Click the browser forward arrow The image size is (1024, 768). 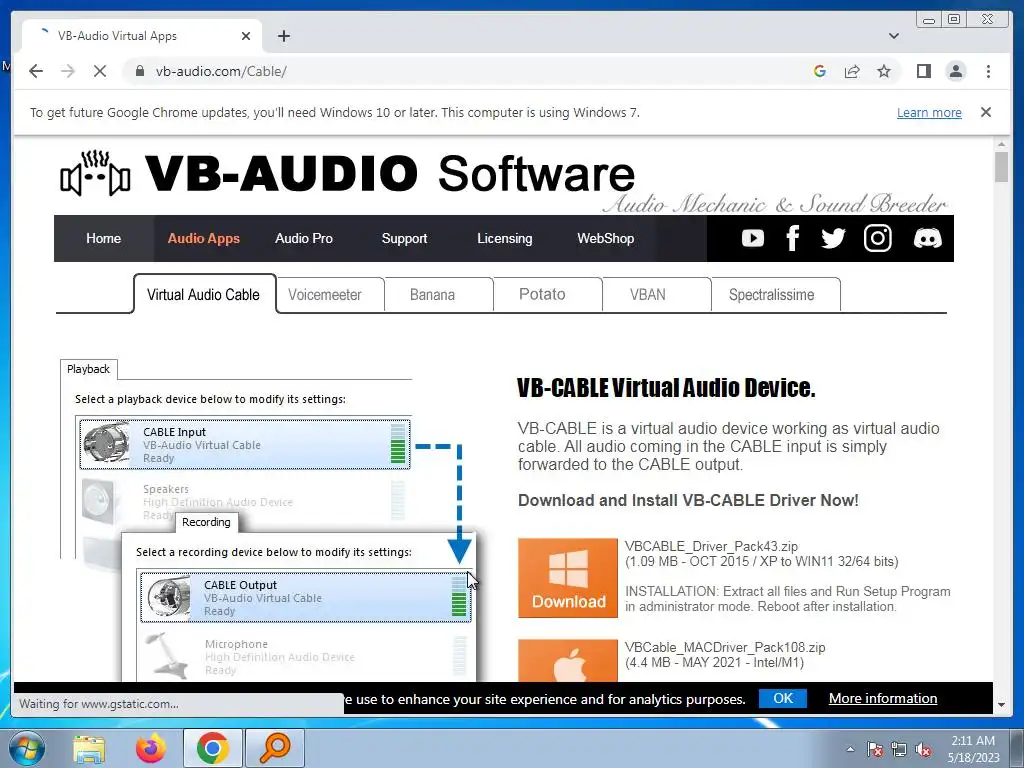68,71
